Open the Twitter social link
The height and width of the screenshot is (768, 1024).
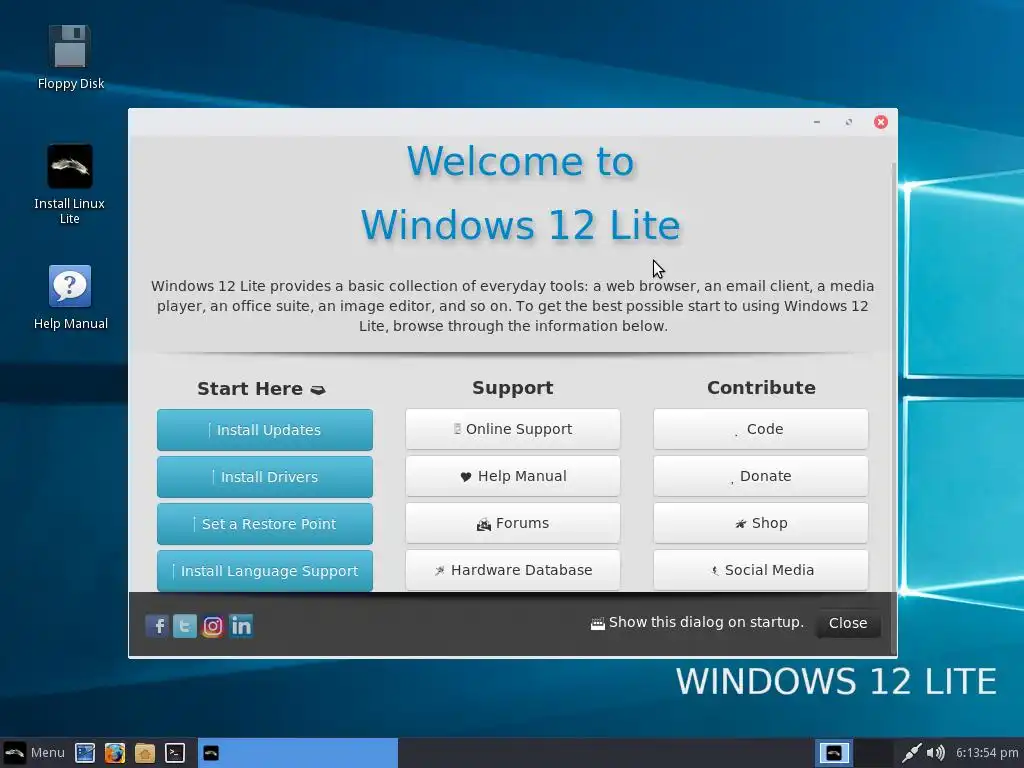(x=185, y=626)
